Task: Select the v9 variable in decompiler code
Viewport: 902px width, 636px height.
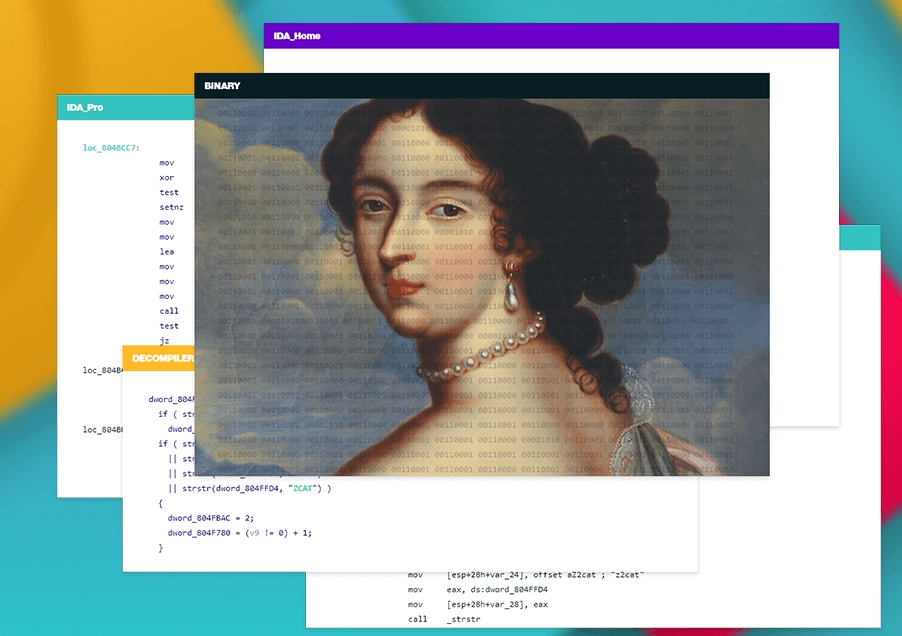Action: (x=254, y=533)
